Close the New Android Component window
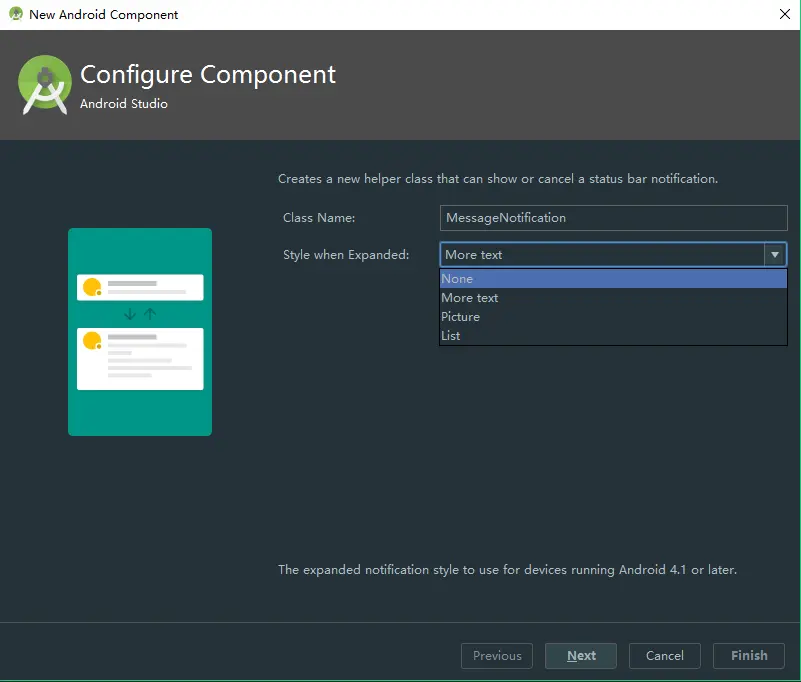The height and width of the screenshot is (682, 801). (785, 14)
